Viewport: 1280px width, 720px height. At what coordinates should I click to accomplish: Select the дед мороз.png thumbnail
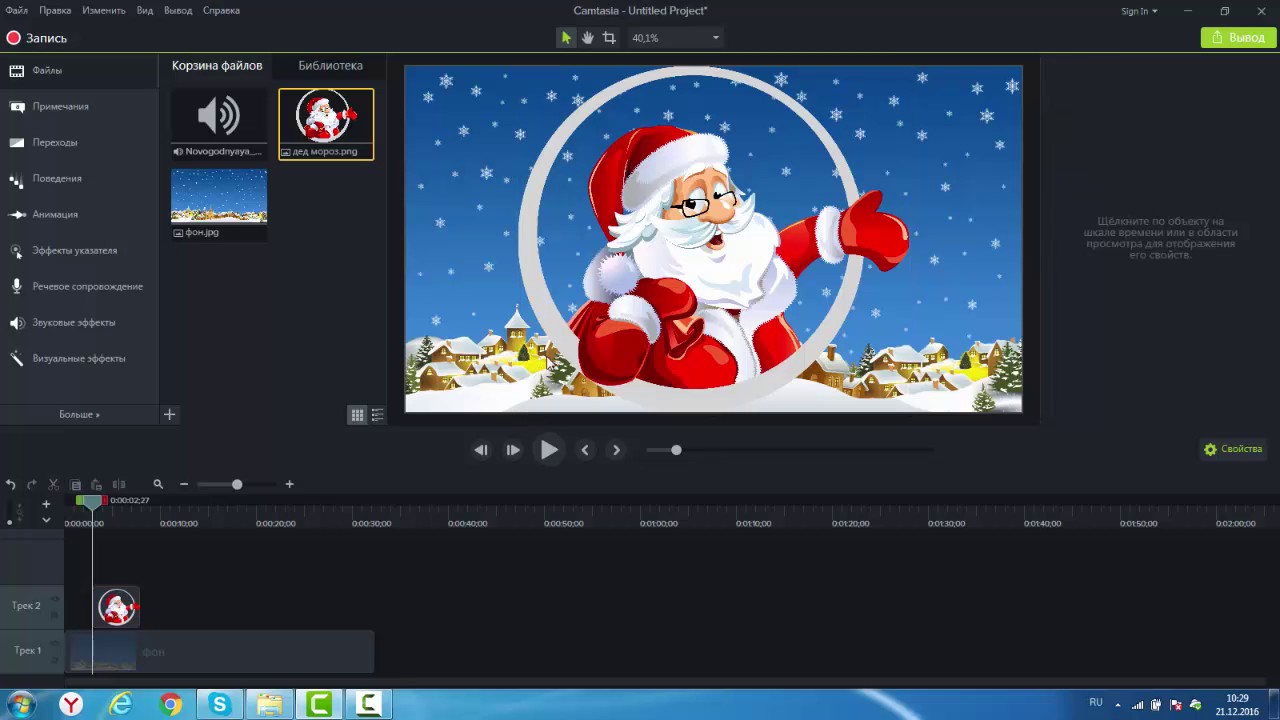coord(326,124)
